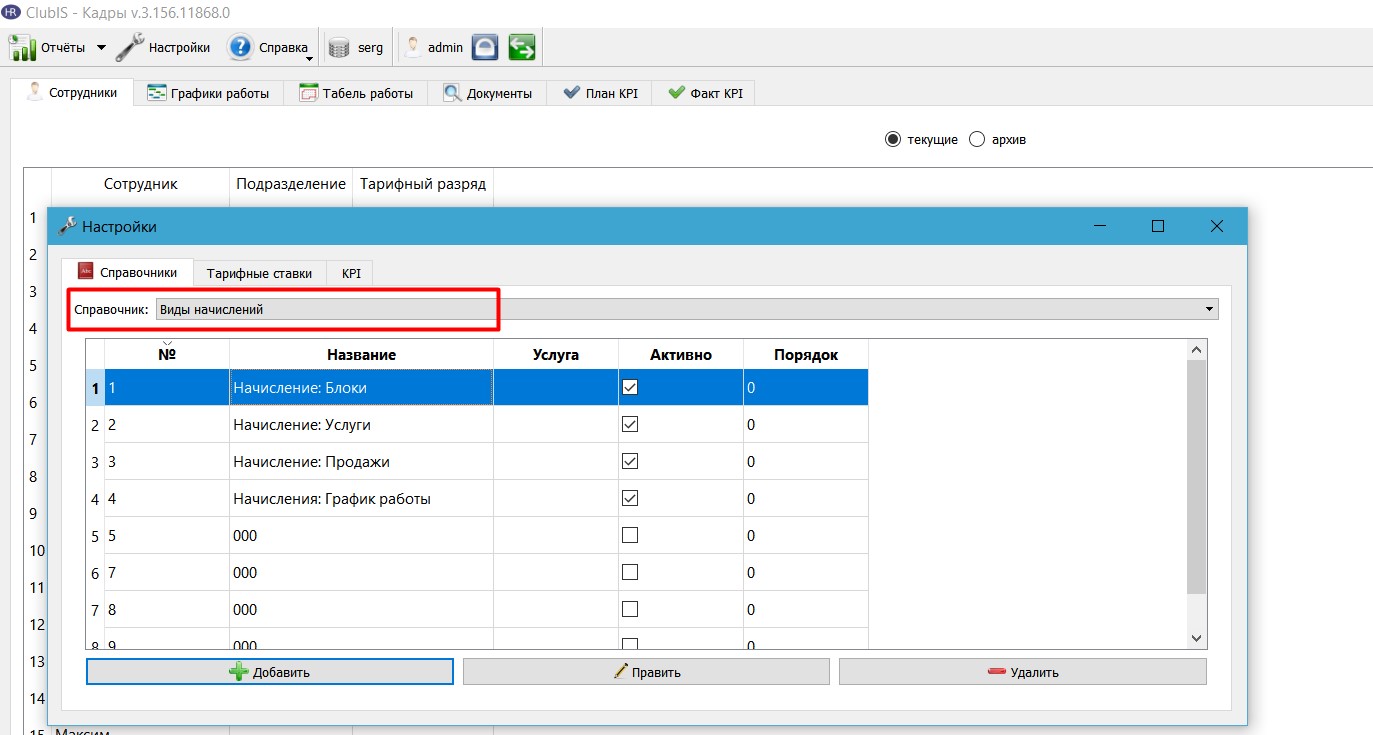Enable Активно checkbox in row 5
The width and height of the screenshot is (1373, 735).
[x=630, y=535]
